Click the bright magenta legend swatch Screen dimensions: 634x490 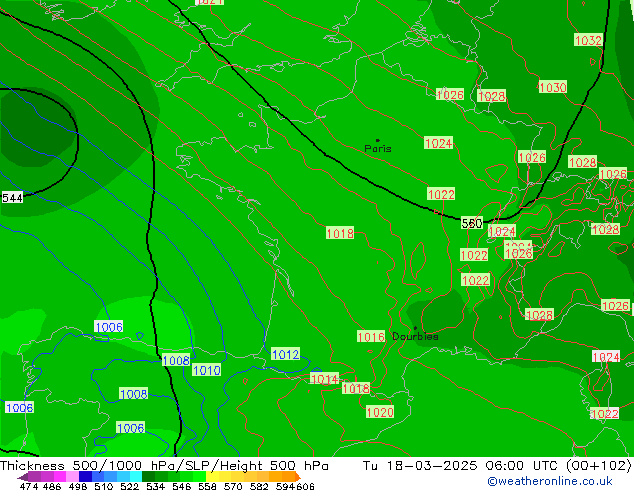coord(60,476)
